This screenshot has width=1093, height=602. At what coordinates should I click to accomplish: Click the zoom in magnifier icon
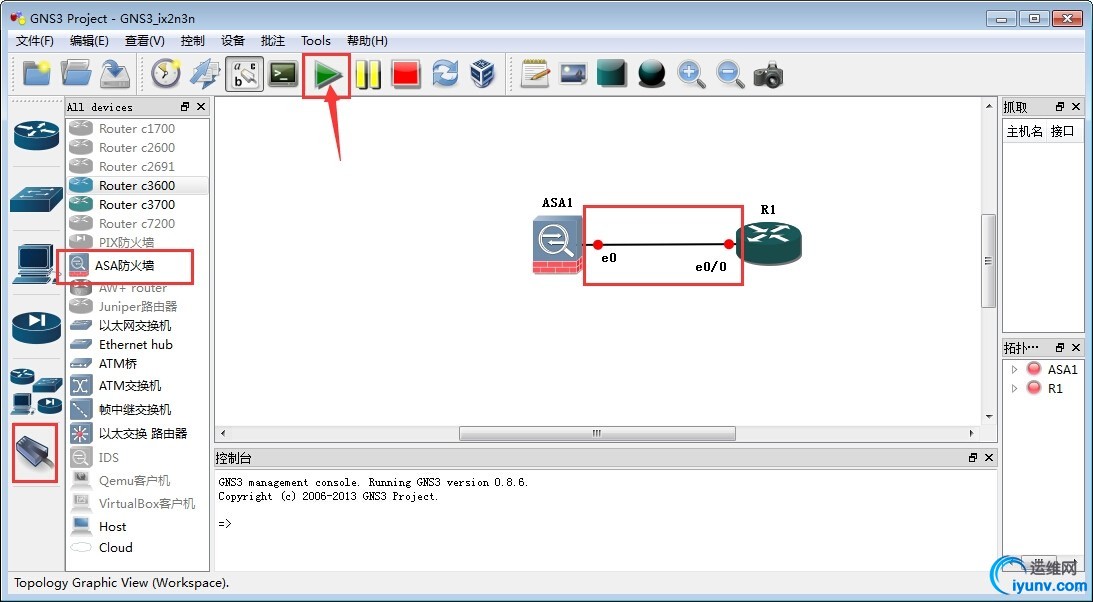tap(691, 74)
